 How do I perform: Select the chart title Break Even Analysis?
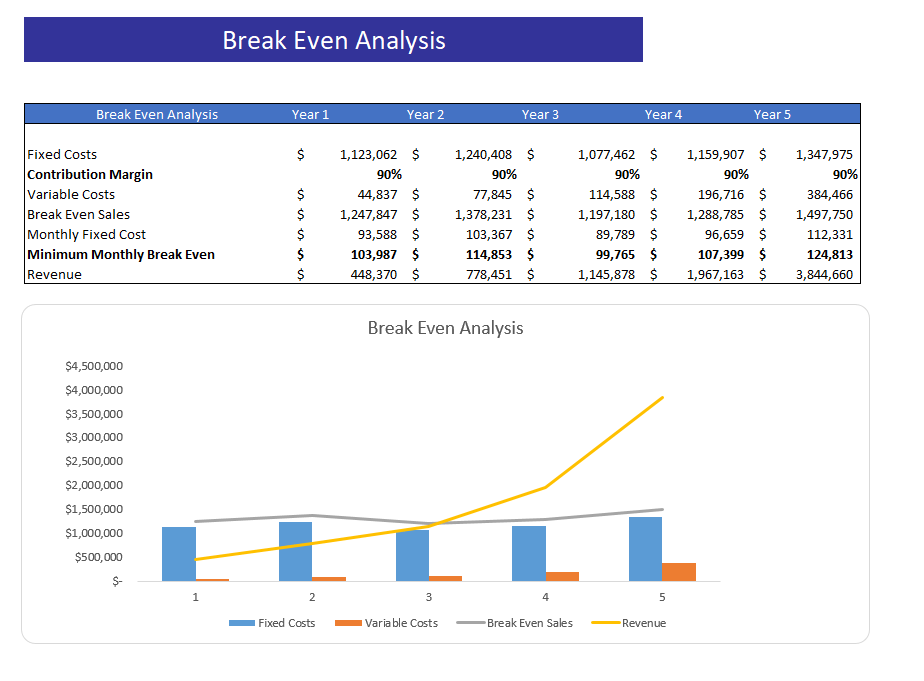[445, 328]
